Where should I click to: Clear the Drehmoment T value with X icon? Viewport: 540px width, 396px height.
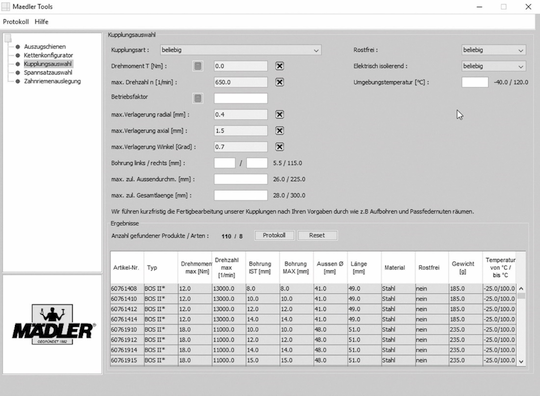pyautogui.click(x=279, y=66)
